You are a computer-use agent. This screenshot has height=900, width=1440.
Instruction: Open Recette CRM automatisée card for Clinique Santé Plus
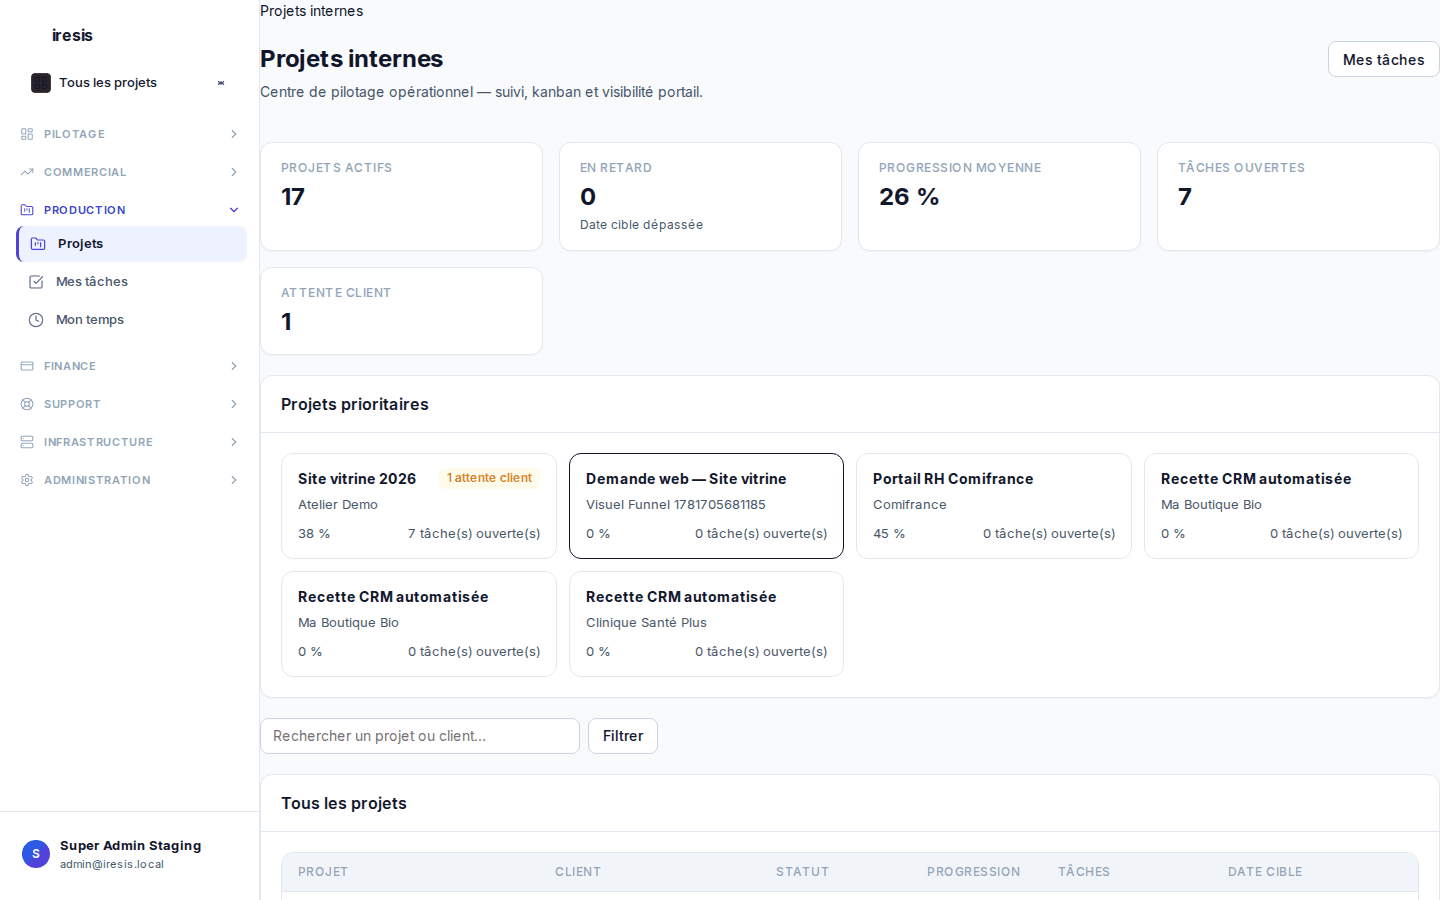[706, 624]
